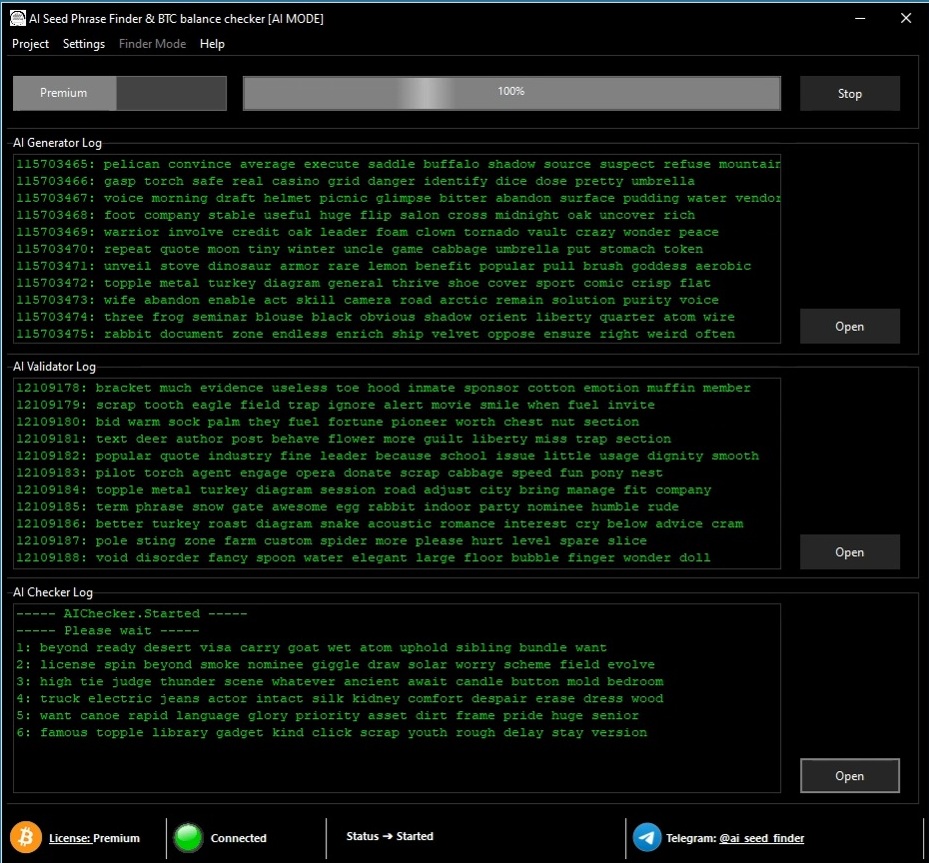The image size is (929, 863).
Task: Click the green Connected indicator light
Action: pyautogui.click(x=187, y=838)
